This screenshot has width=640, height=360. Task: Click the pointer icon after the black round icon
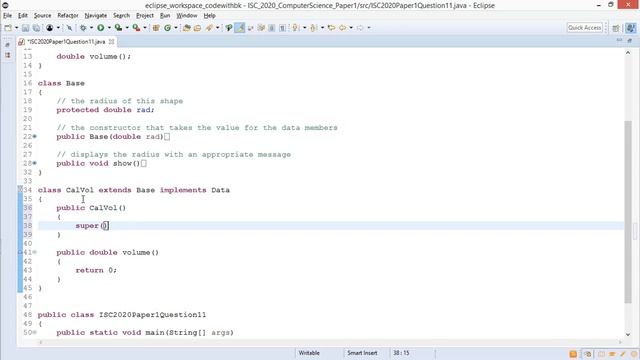[69, 28]
